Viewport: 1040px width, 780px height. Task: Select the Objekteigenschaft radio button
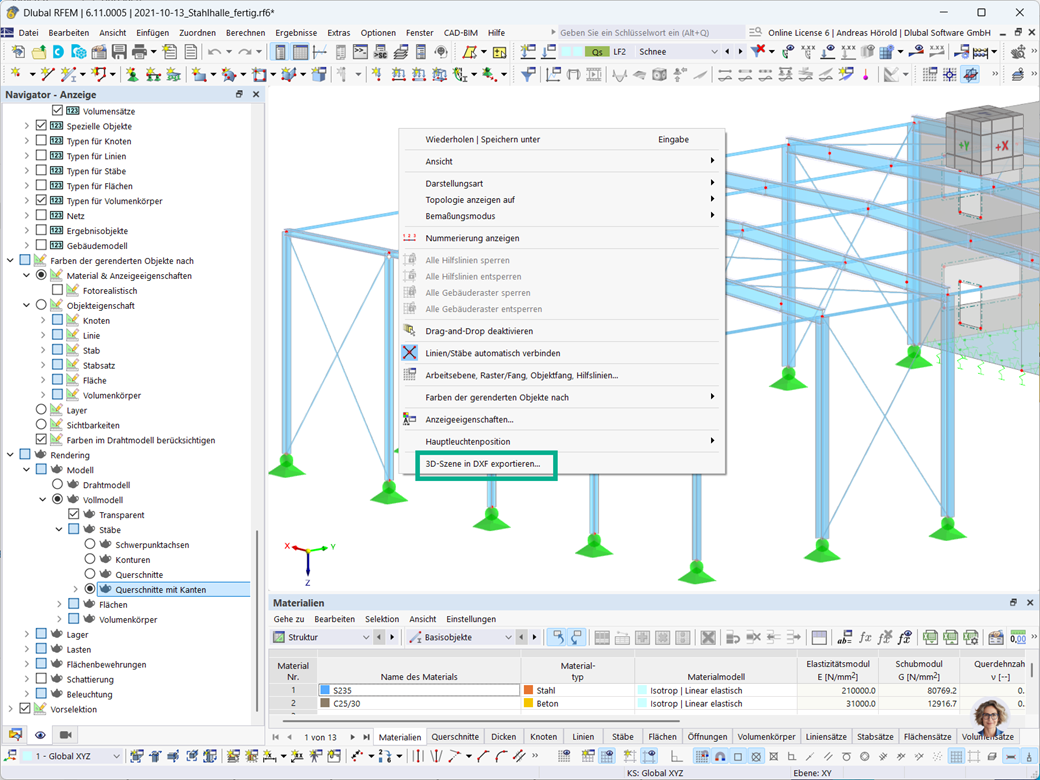coord(41,305)
